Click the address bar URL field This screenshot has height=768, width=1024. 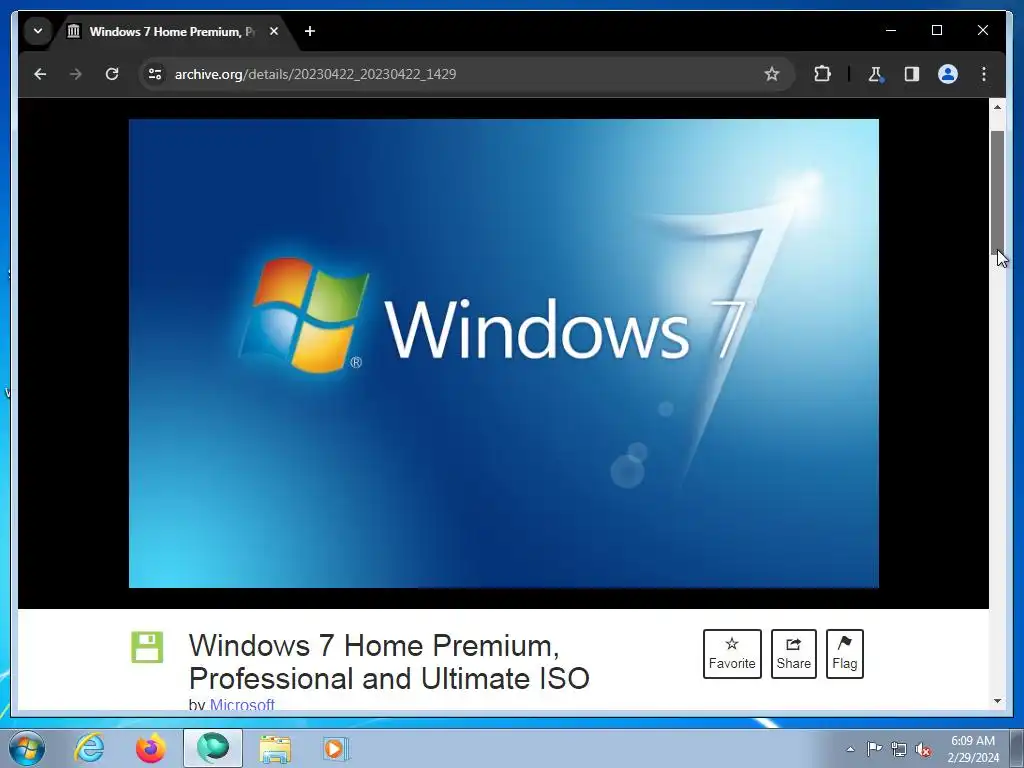[x=467, y=74]
